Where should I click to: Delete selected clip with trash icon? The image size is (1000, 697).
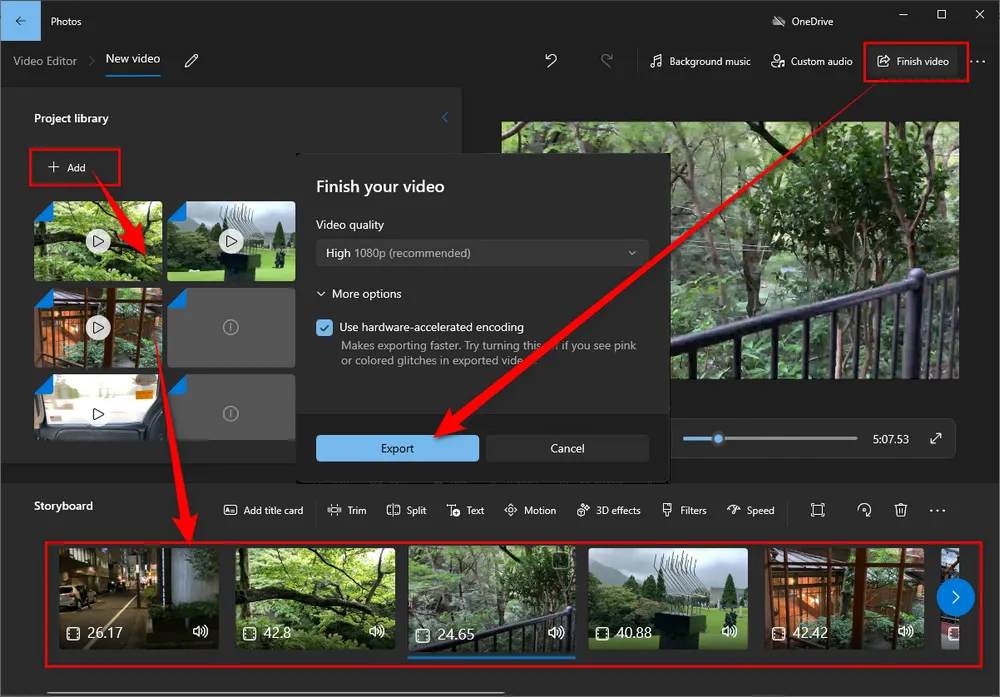(900, 510)
